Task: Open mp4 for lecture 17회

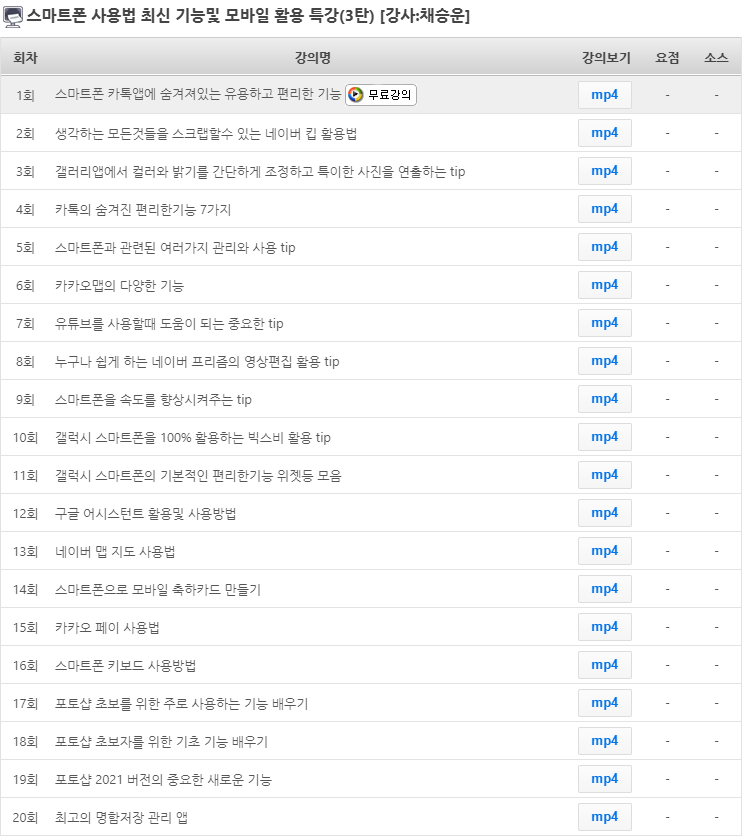Action: tap(605, 702)
